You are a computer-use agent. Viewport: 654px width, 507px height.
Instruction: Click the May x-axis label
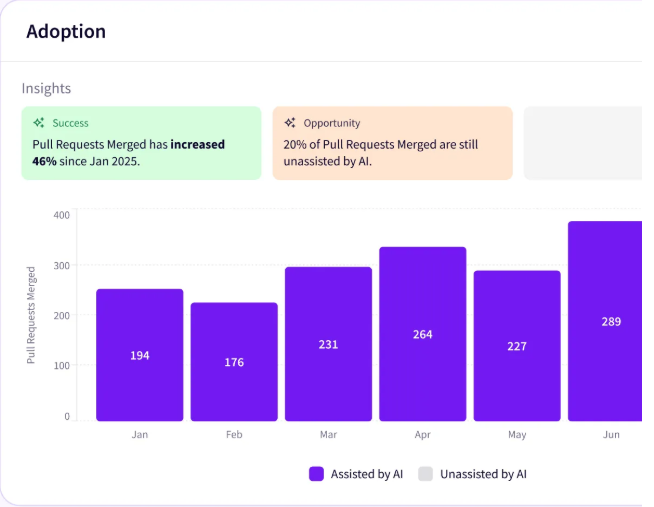[517, 434]
